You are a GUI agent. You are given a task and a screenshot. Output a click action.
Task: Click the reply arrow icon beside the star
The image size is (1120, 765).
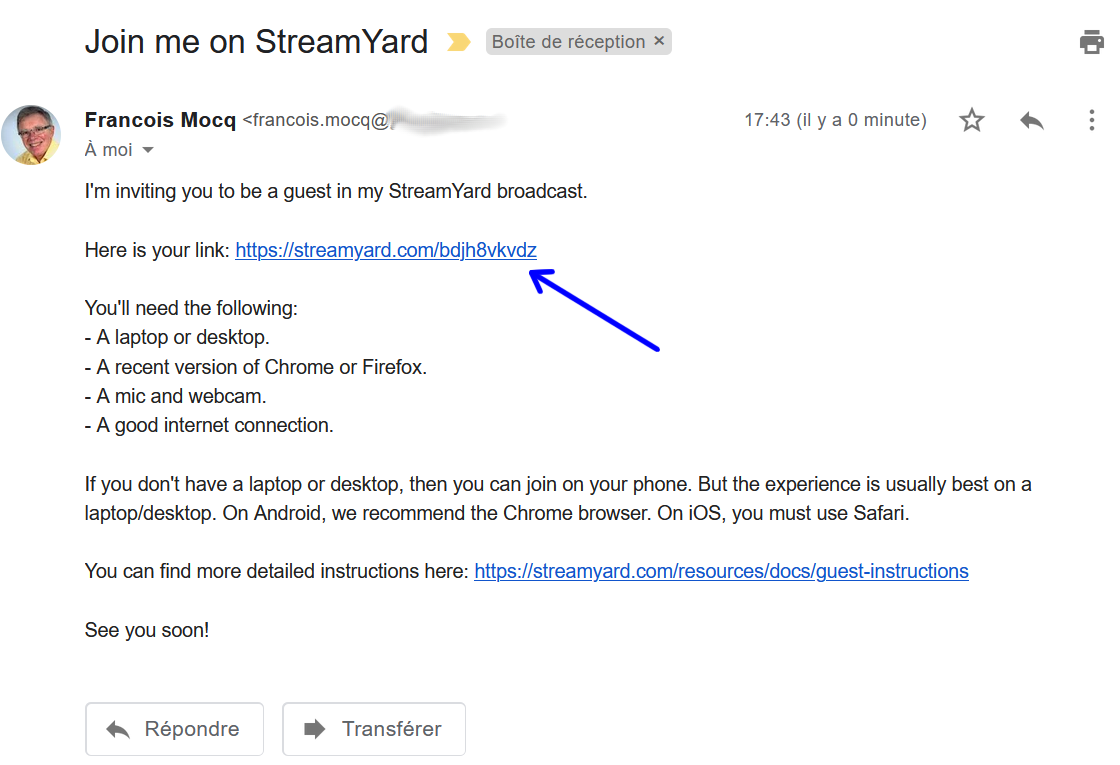1031,120
